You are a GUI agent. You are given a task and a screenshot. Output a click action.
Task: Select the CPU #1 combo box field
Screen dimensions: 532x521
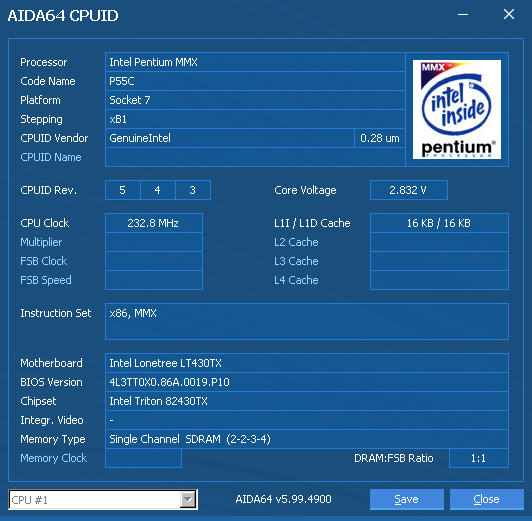point(103,499)
